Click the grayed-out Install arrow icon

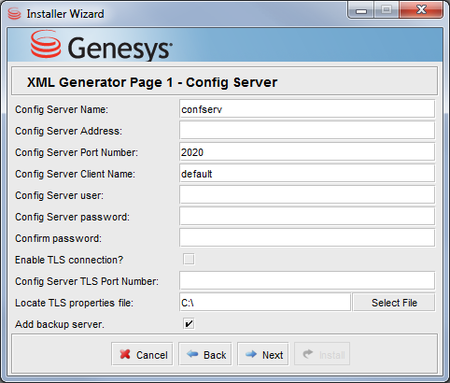coord(308,354)
